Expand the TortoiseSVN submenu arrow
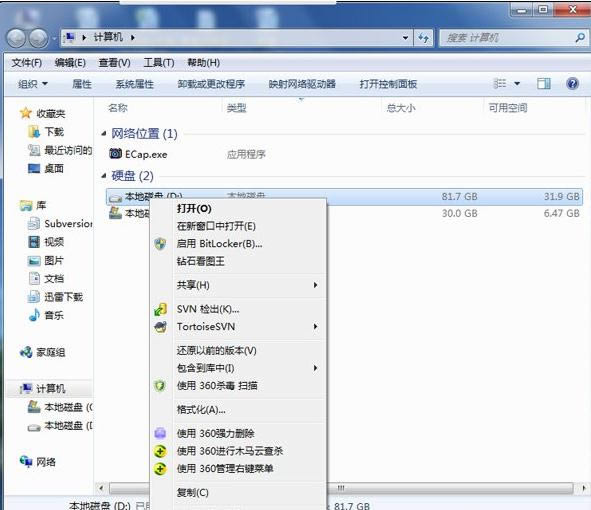591x510 pixels. click(x=315, y=326)
